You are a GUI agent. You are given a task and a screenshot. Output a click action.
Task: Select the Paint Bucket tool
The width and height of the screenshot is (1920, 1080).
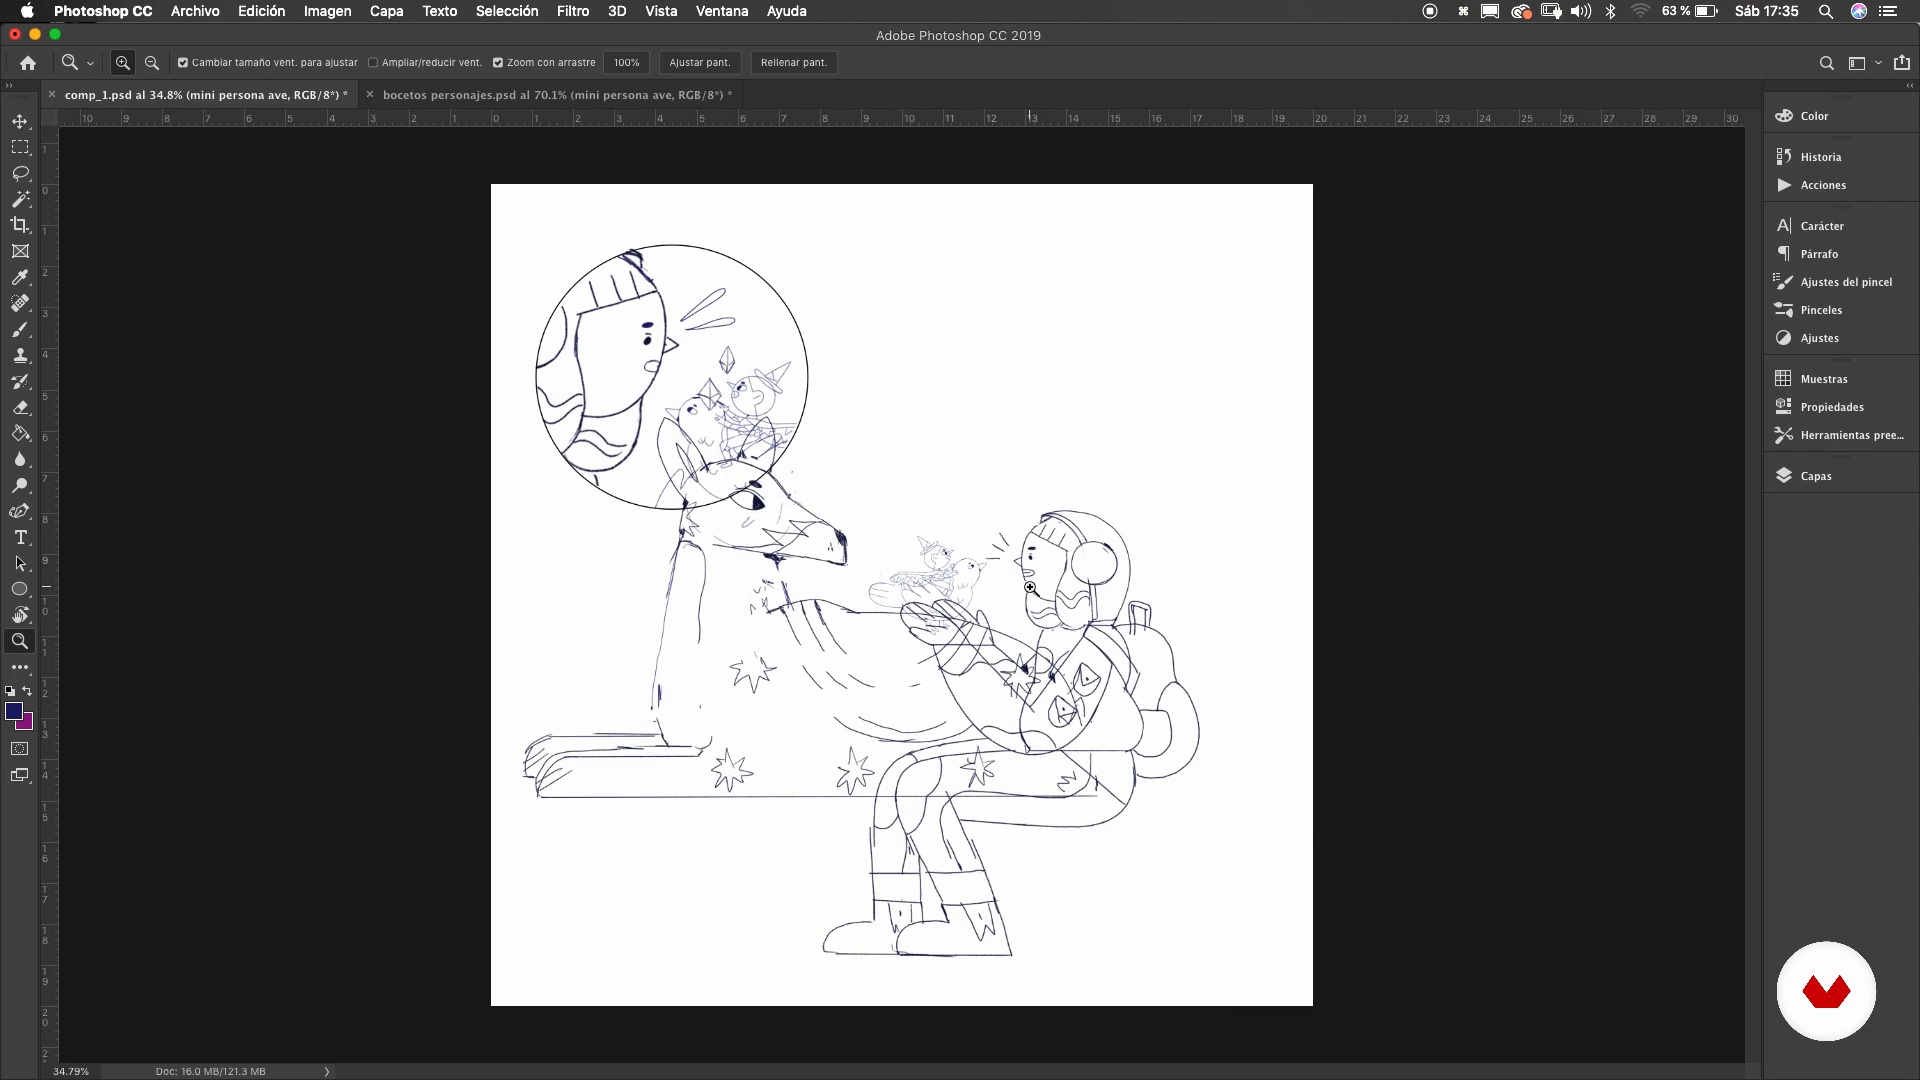20,433
